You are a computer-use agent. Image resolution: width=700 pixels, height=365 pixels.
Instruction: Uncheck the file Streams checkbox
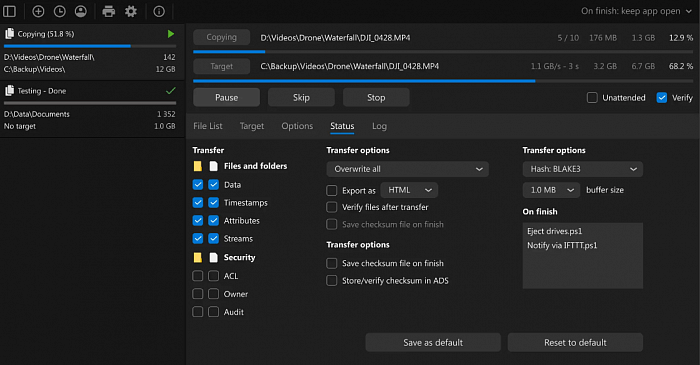pyautogui.click(x=214, y=239)
